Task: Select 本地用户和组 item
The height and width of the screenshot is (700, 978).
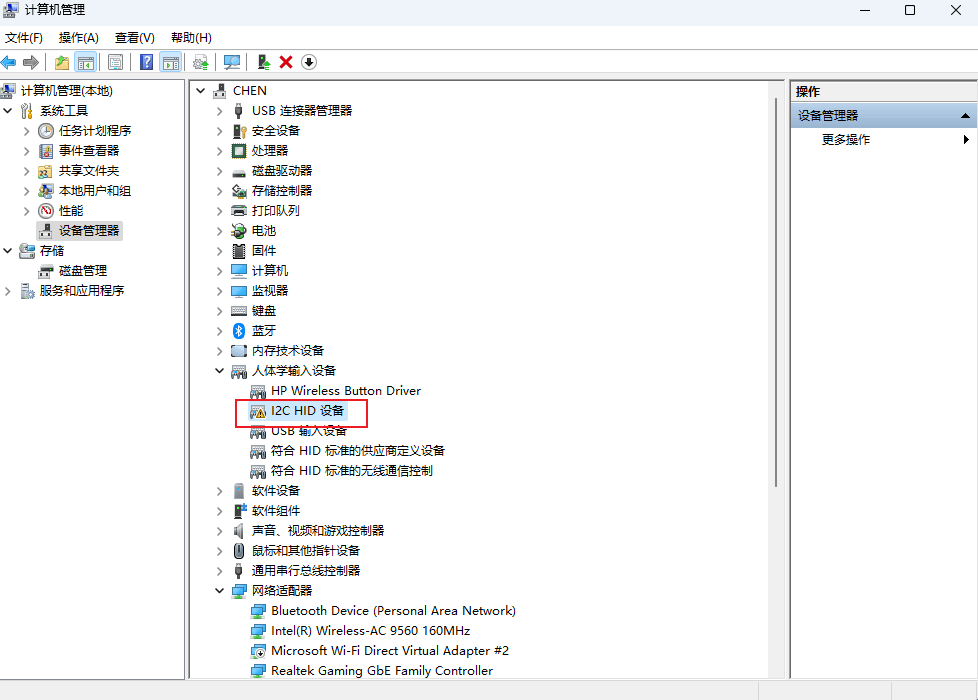Action: coord(95,191)
